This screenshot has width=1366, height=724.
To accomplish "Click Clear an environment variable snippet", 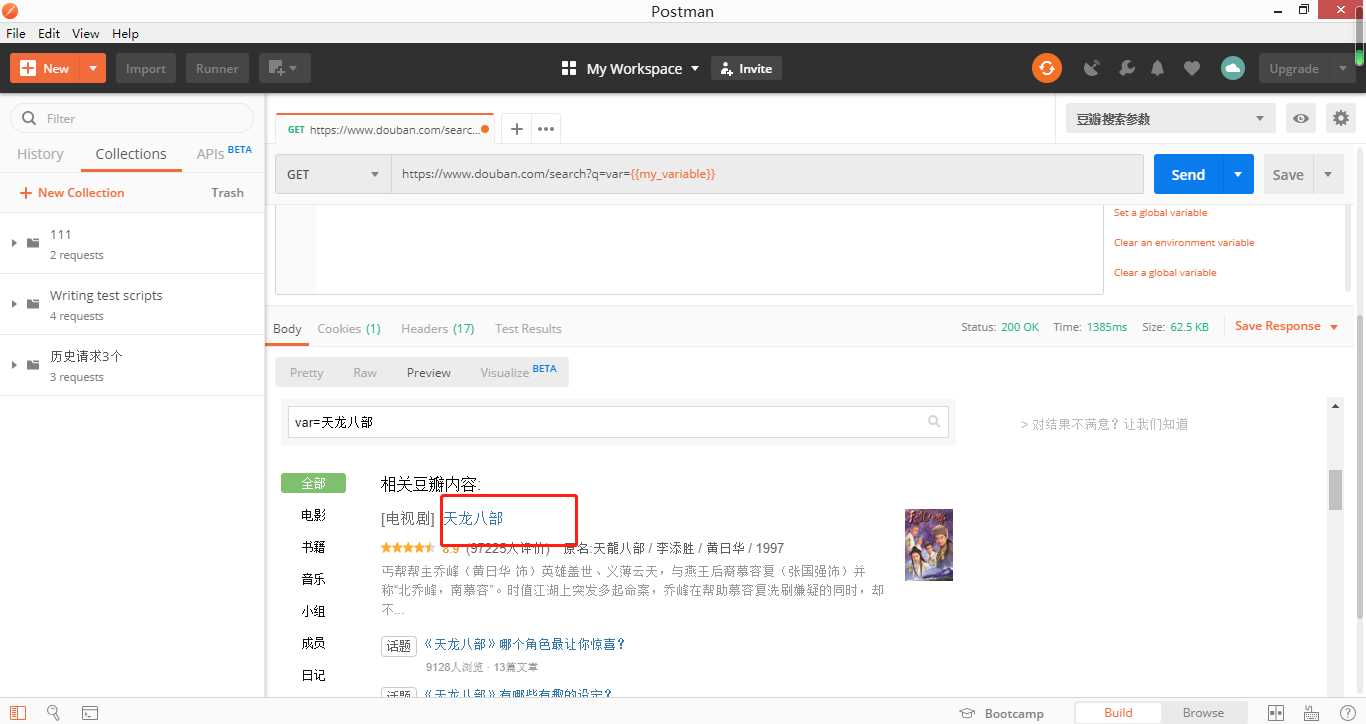I will [1184, 242].
